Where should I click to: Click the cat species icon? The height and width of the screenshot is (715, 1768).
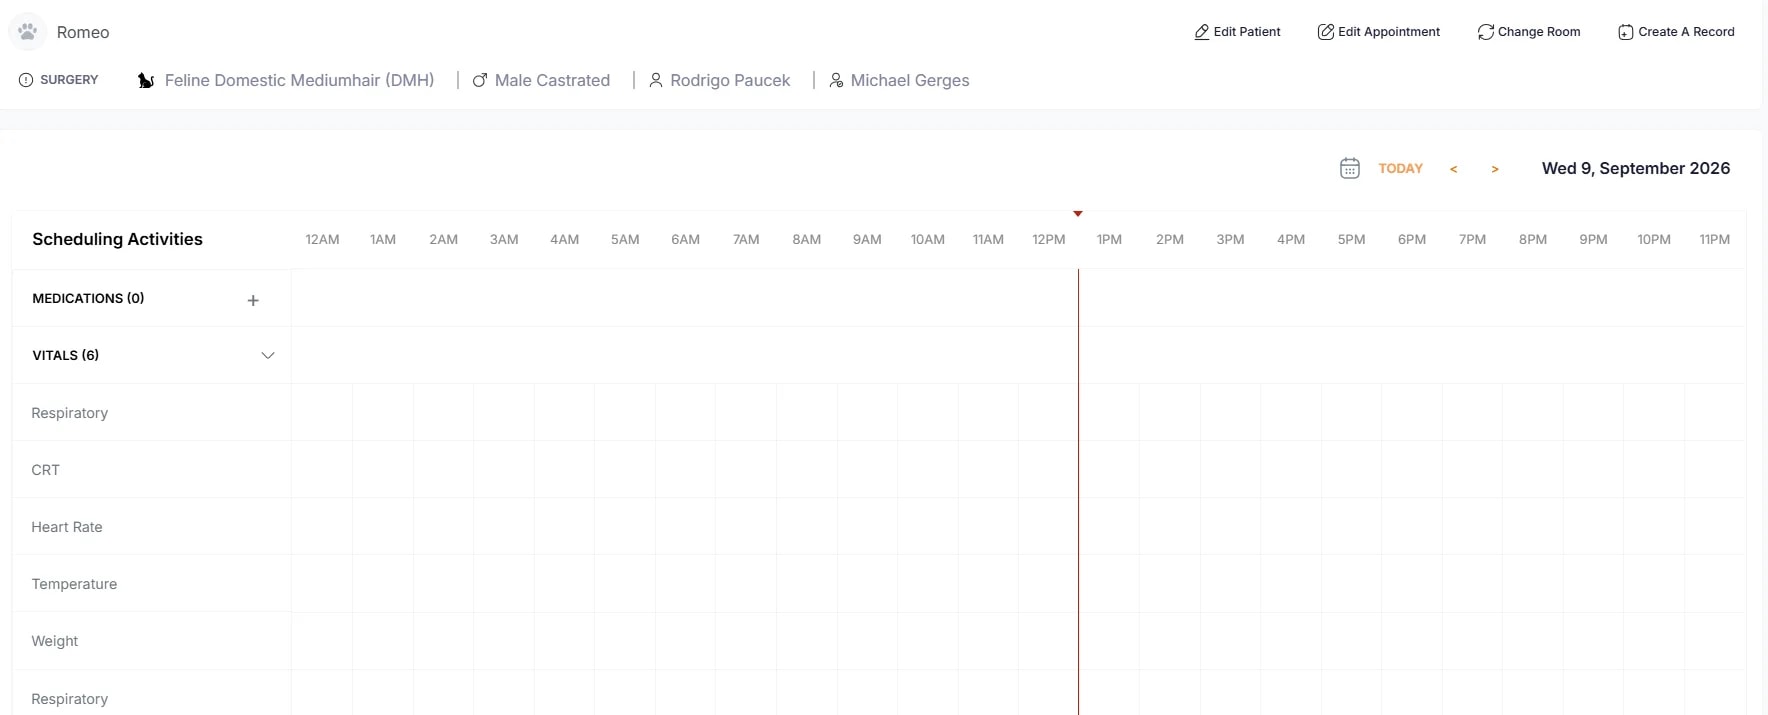pyautogui.click(x=146, y=80)
